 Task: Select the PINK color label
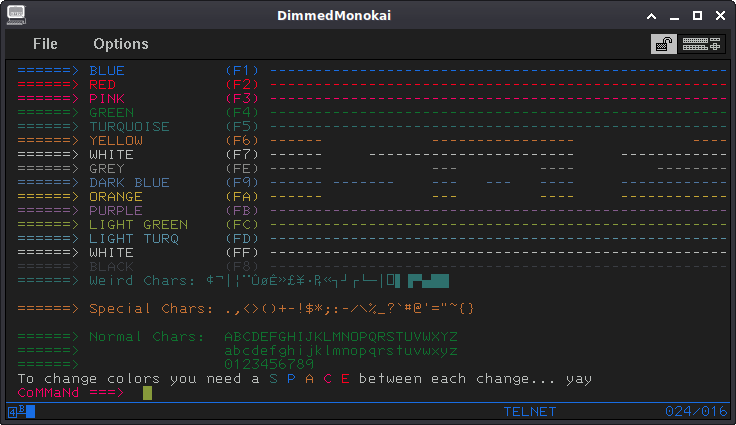(x=107, y=99)
